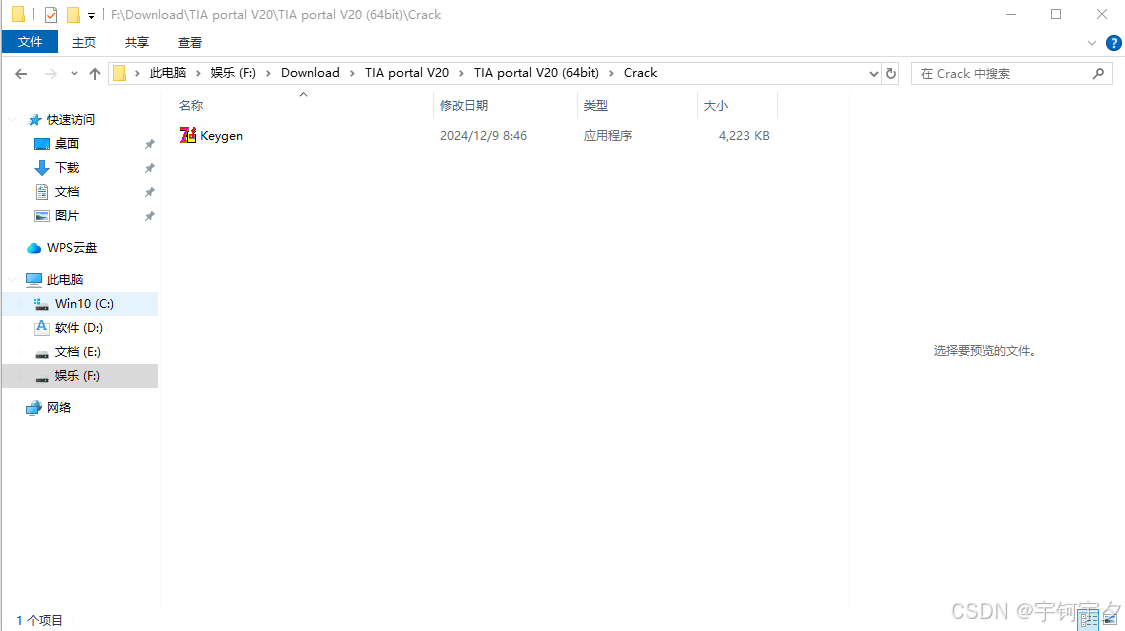This screenshot has width=1125, height=631.
Task: Click the refresh button beside address bar
Action: 891,73
